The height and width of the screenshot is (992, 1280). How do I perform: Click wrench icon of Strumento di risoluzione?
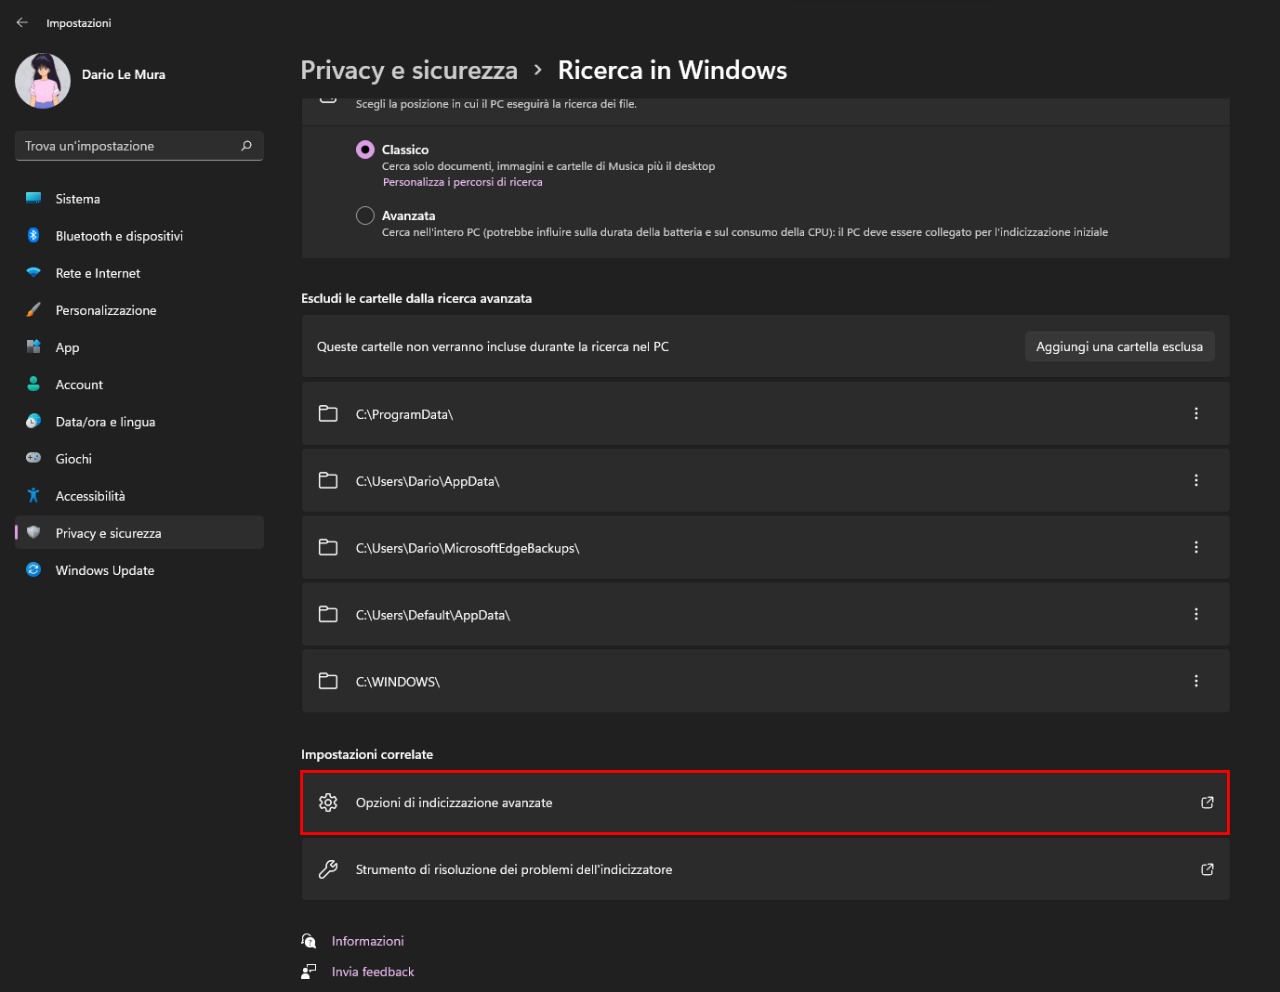click(328, 869)
